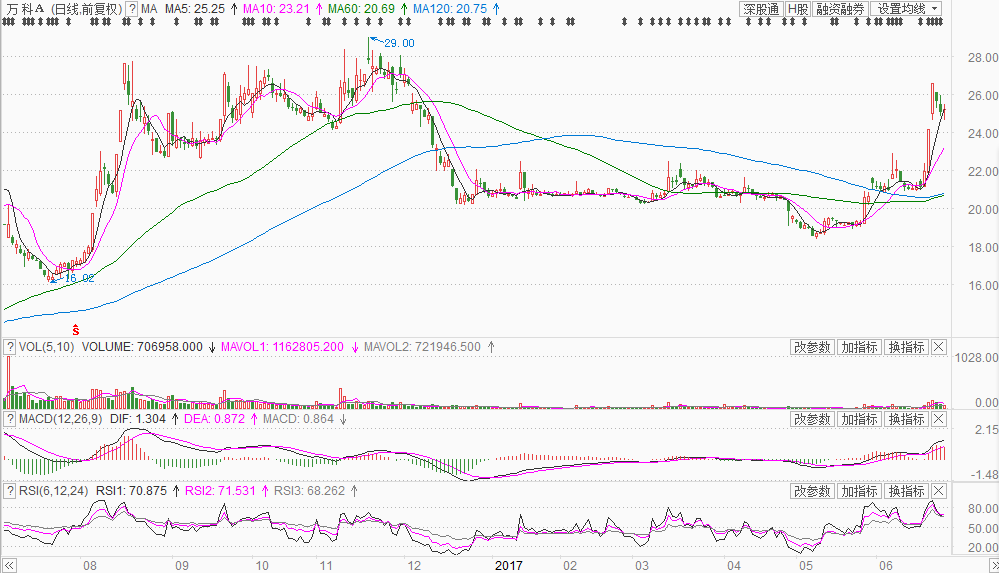The image size is (999, 573).
Task: Click 换指标 in the MACD panel
Action: pos(906,419)
